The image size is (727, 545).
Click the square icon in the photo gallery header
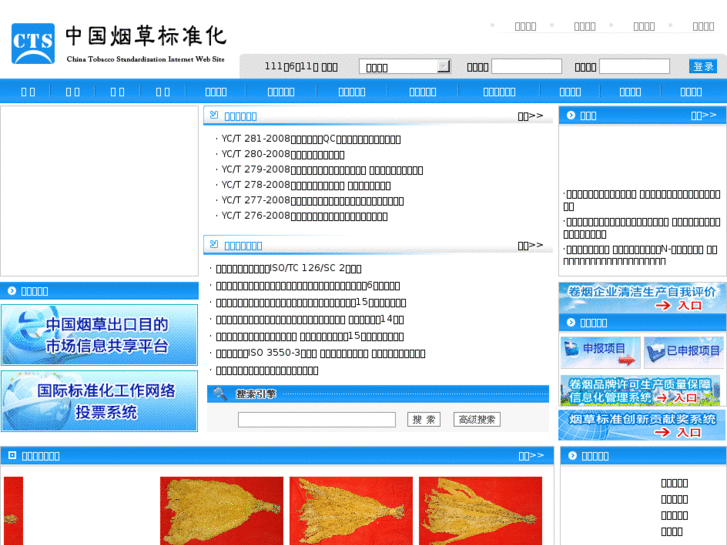point(12,455)
